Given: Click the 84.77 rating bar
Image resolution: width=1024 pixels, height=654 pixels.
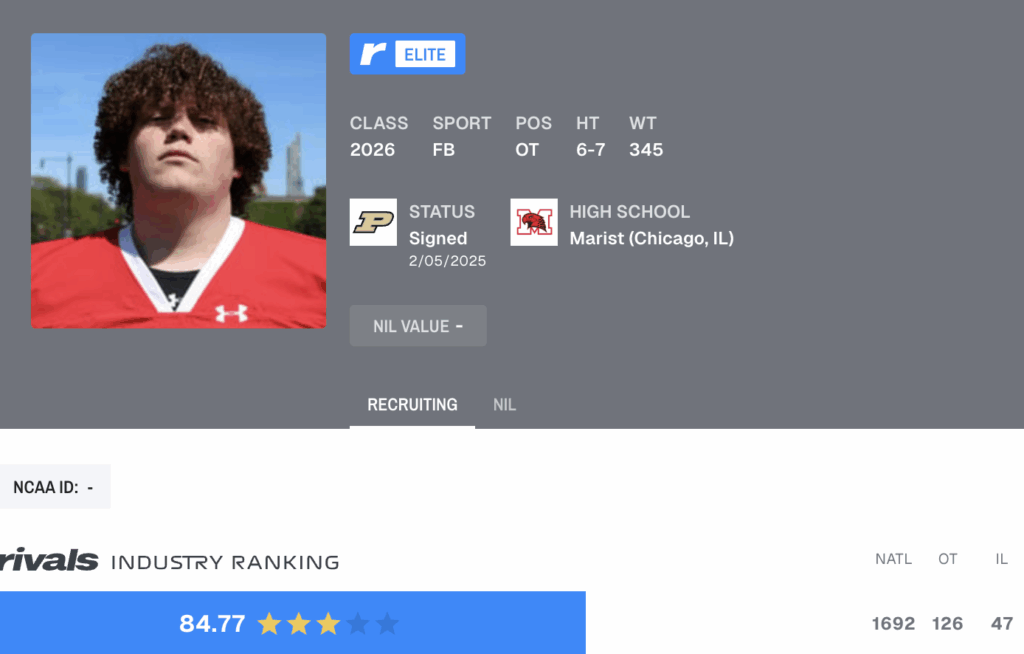Looking at the screenshot, I should tap(293, 623).
